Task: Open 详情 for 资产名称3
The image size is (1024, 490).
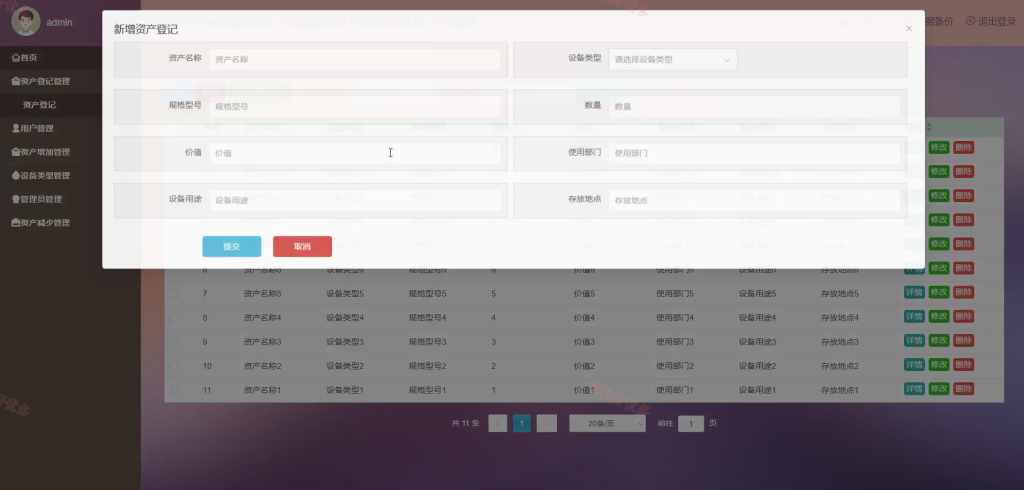Action: (914, 340)
